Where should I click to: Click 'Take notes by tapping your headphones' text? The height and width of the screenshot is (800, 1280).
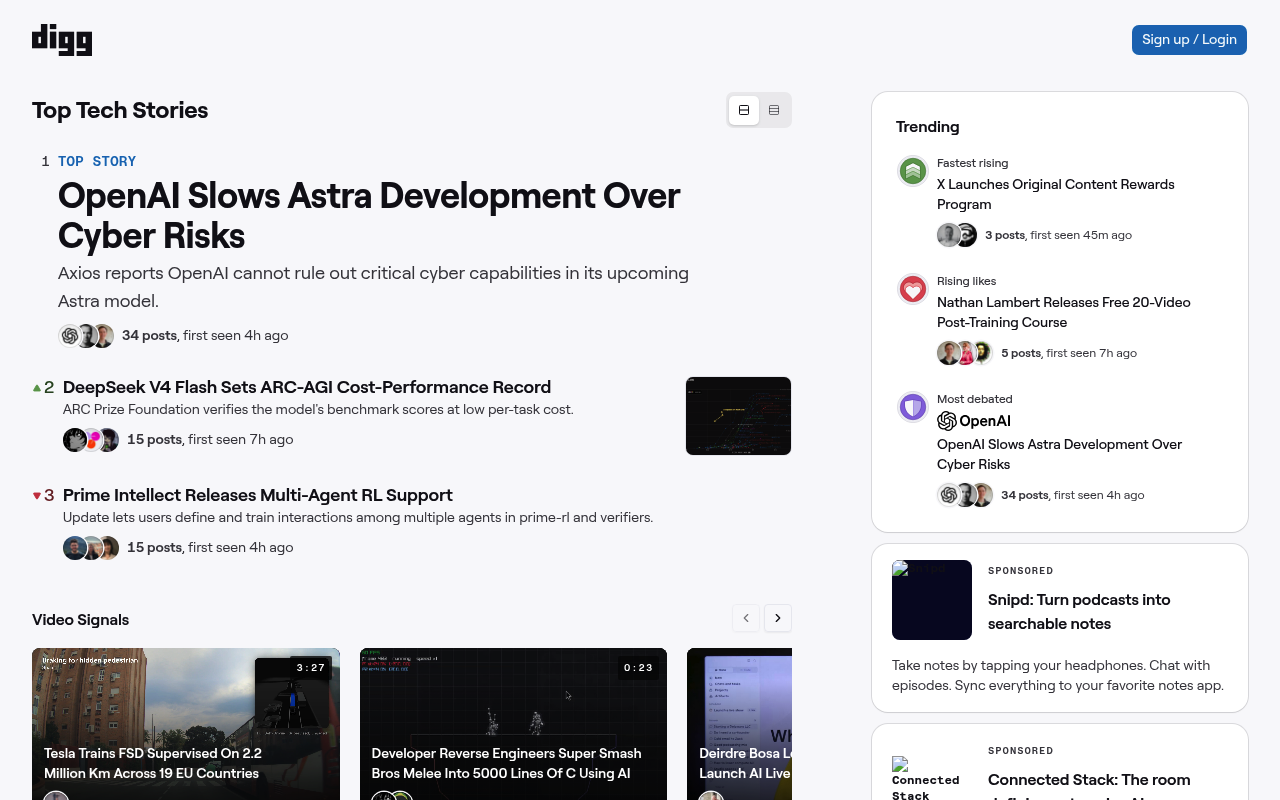1057,675
